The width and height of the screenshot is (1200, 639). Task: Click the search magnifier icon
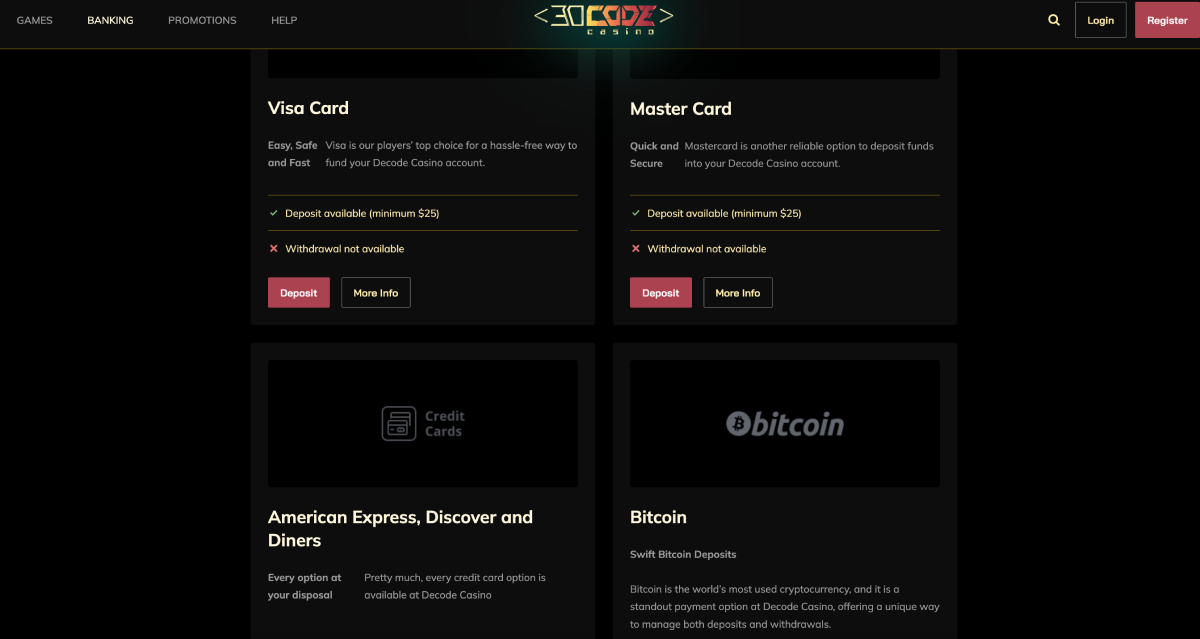tap(1054, 20)
